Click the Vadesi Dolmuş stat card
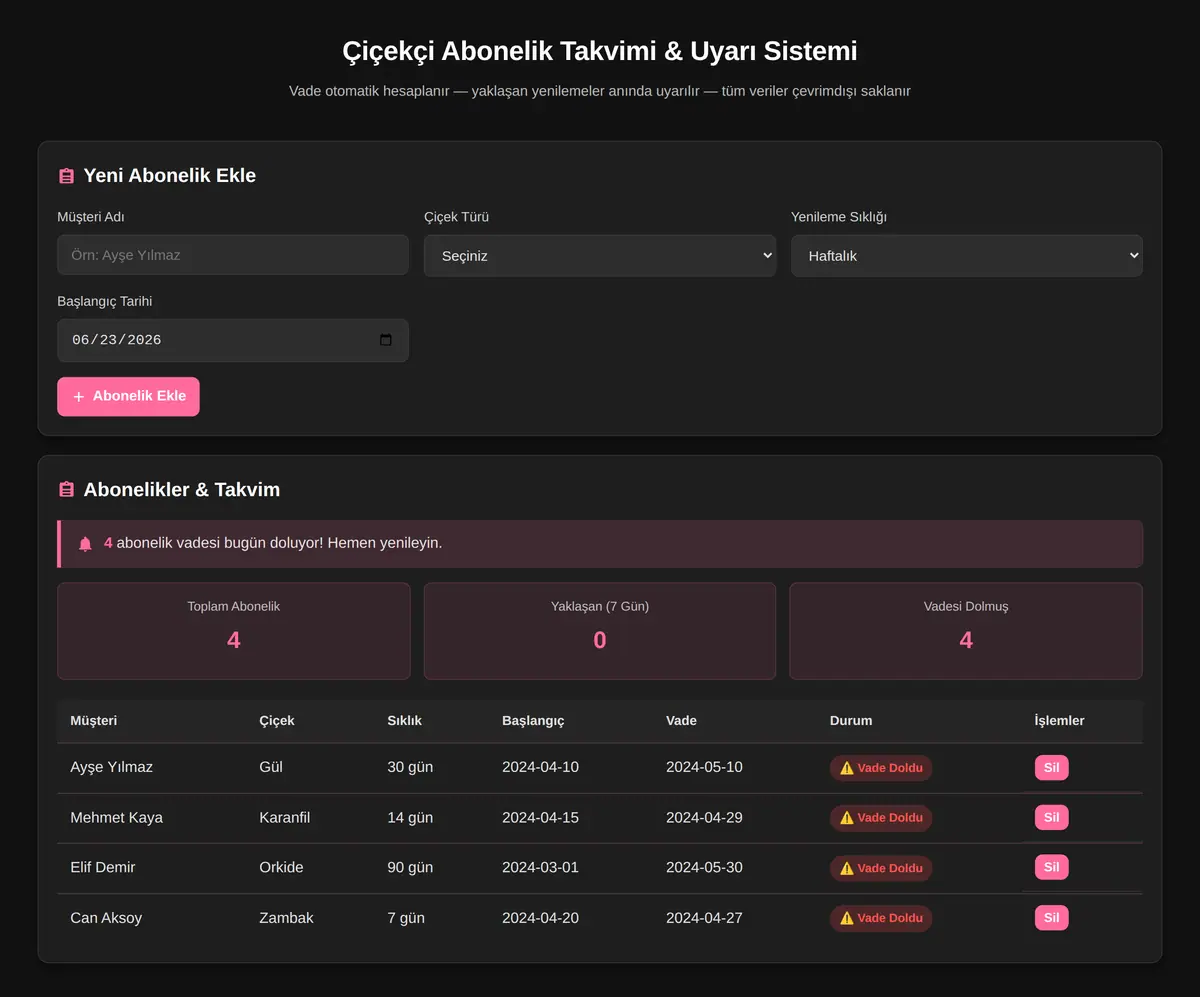The height and width of the screenshot is (997, 1200). coord(966,631)
